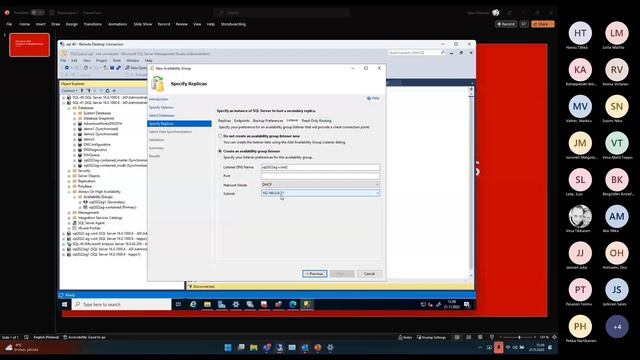640x360 pixels.
Task: Open Notes in PowerPoint status bar
Action: click(405, 338)
